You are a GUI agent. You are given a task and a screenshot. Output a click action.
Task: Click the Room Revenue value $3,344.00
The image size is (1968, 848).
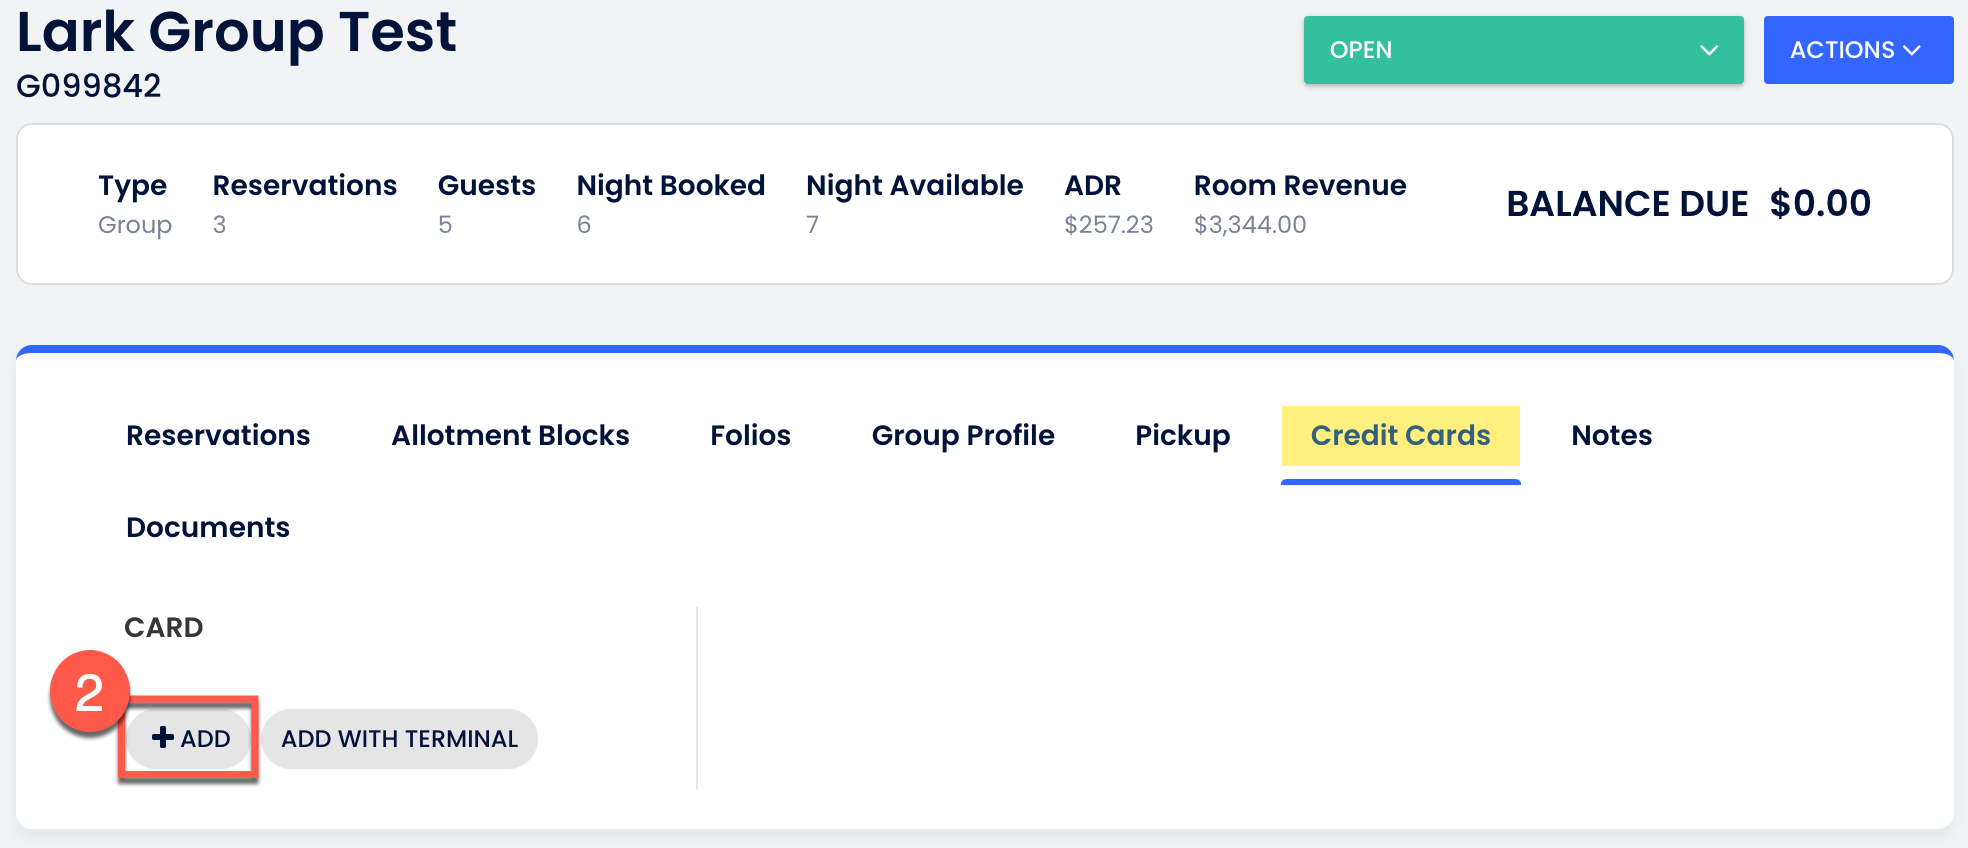point(1249,225)
